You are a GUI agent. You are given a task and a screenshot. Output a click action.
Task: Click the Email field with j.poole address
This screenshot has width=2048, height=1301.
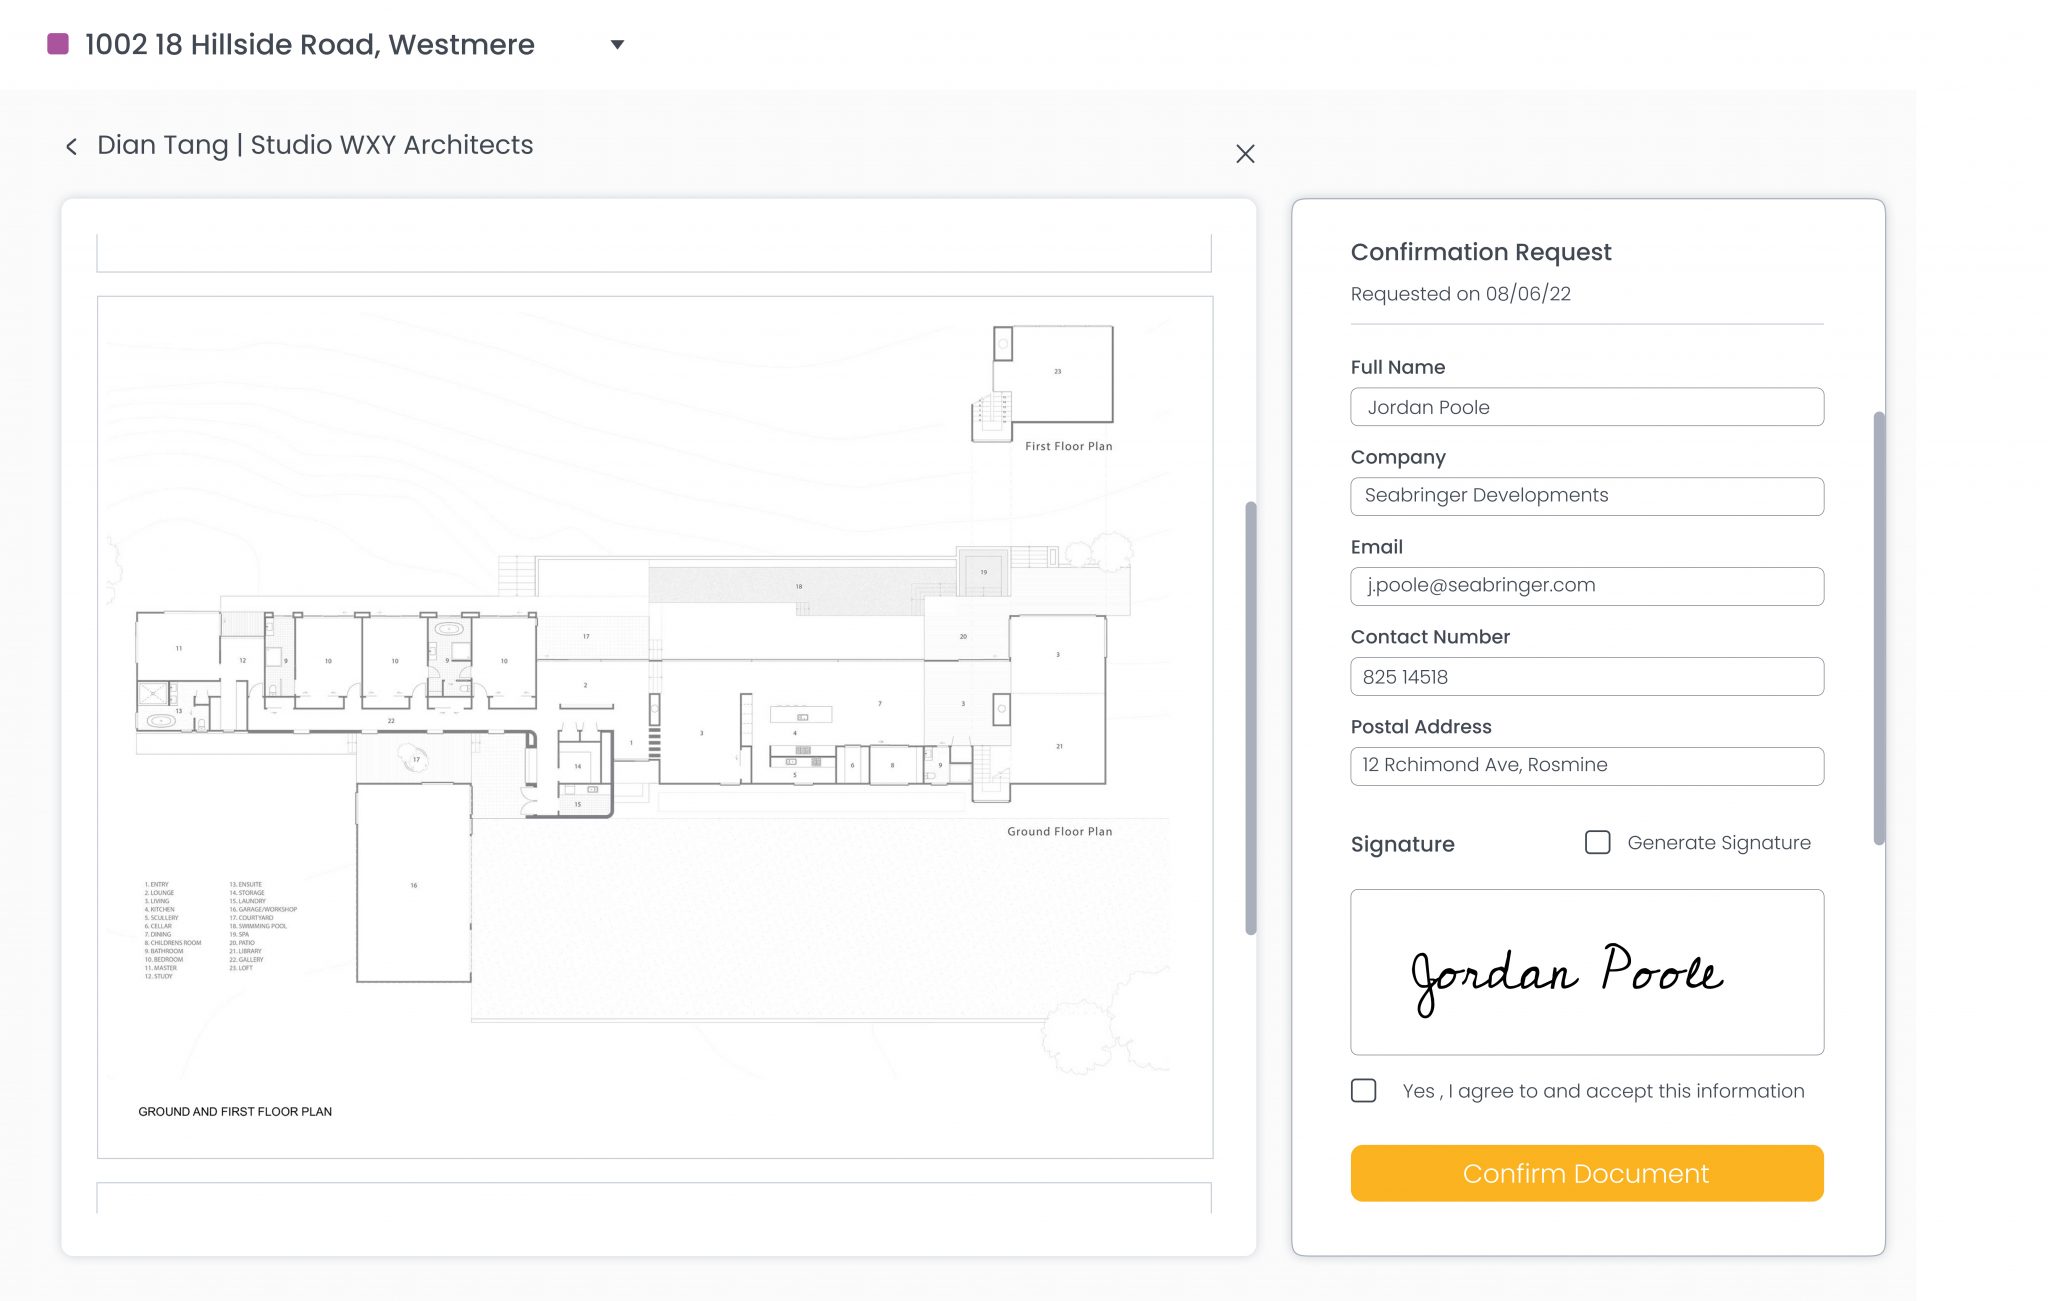pos(1586,586)
